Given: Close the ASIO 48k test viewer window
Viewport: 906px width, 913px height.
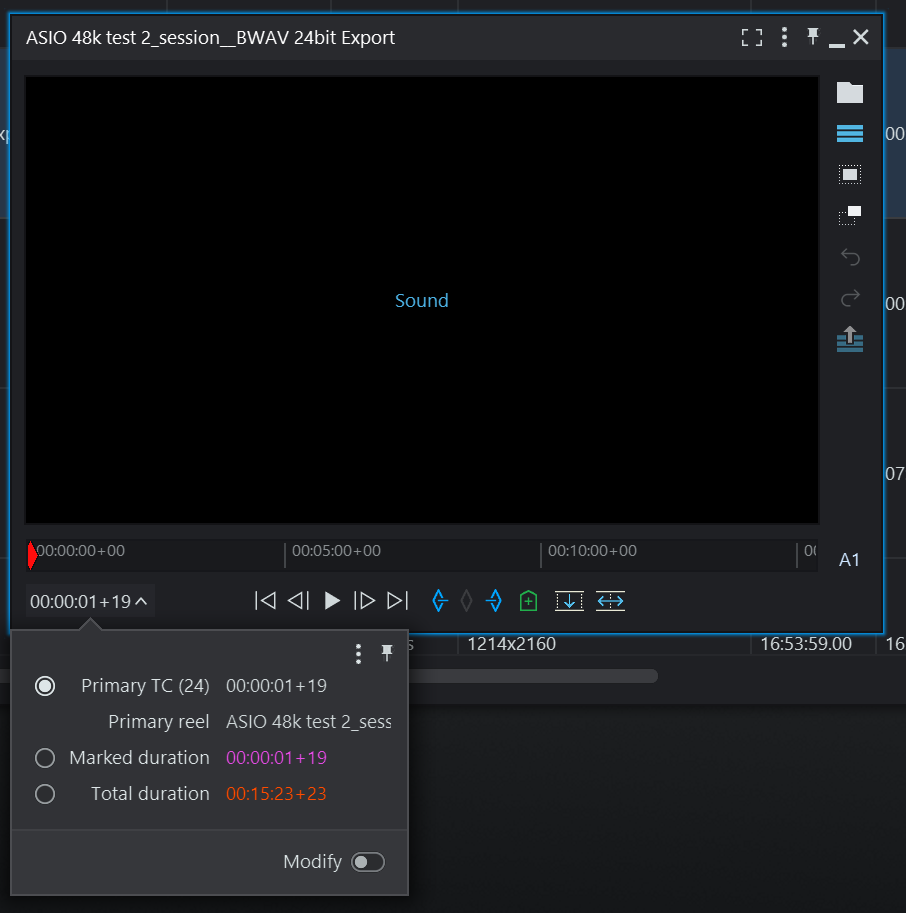Looking at the screenshot, I should pos(861,37).
